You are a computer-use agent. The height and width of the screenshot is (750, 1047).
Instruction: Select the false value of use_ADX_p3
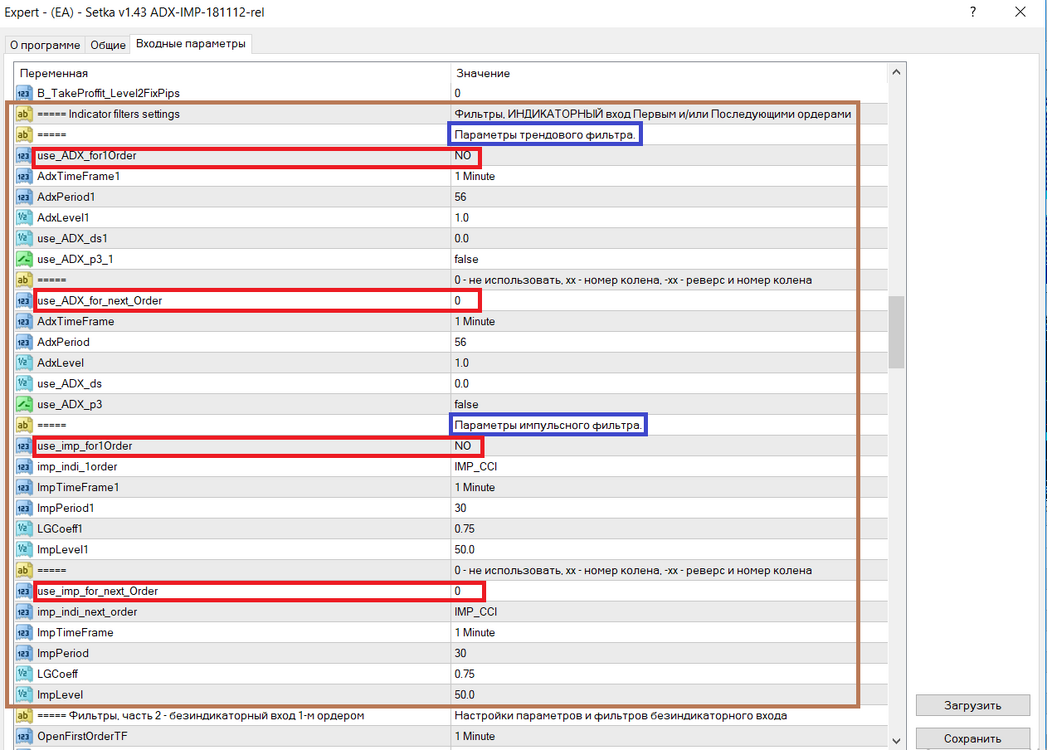point(466,404)
